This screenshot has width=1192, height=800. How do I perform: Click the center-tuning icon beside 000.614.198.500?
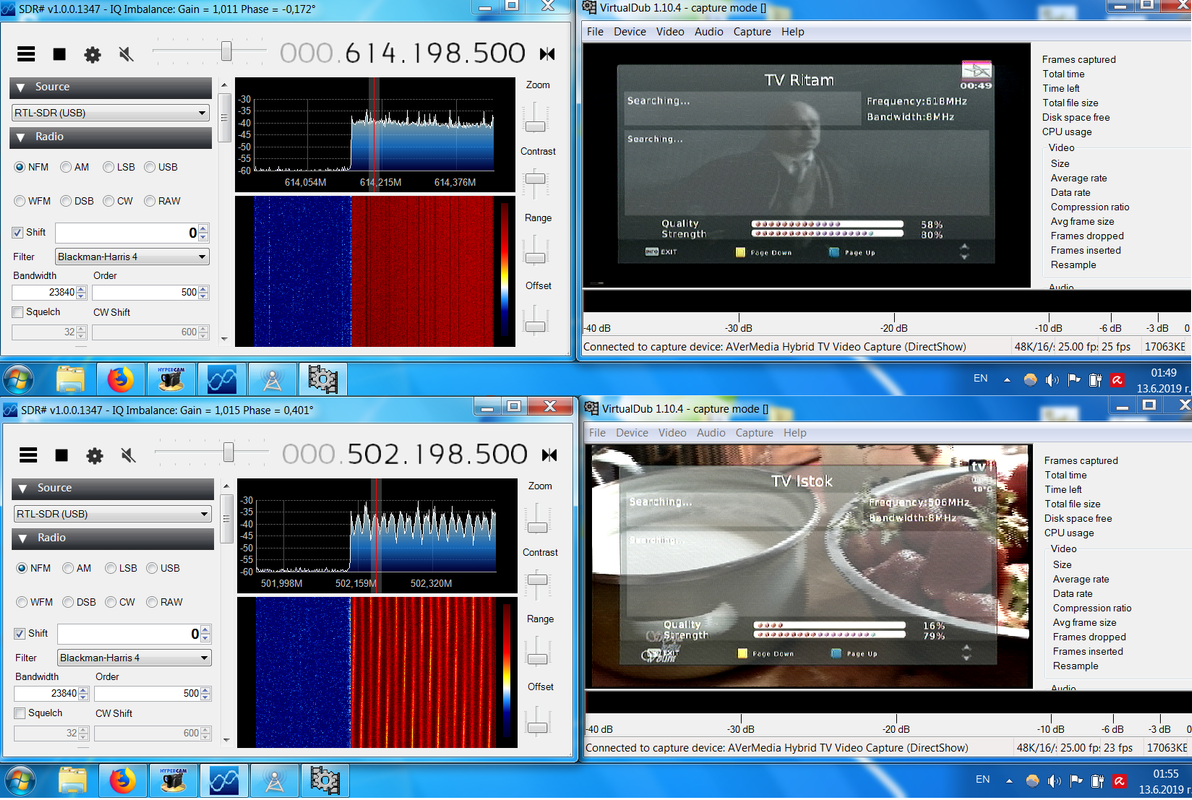click(x=547, y=54)
